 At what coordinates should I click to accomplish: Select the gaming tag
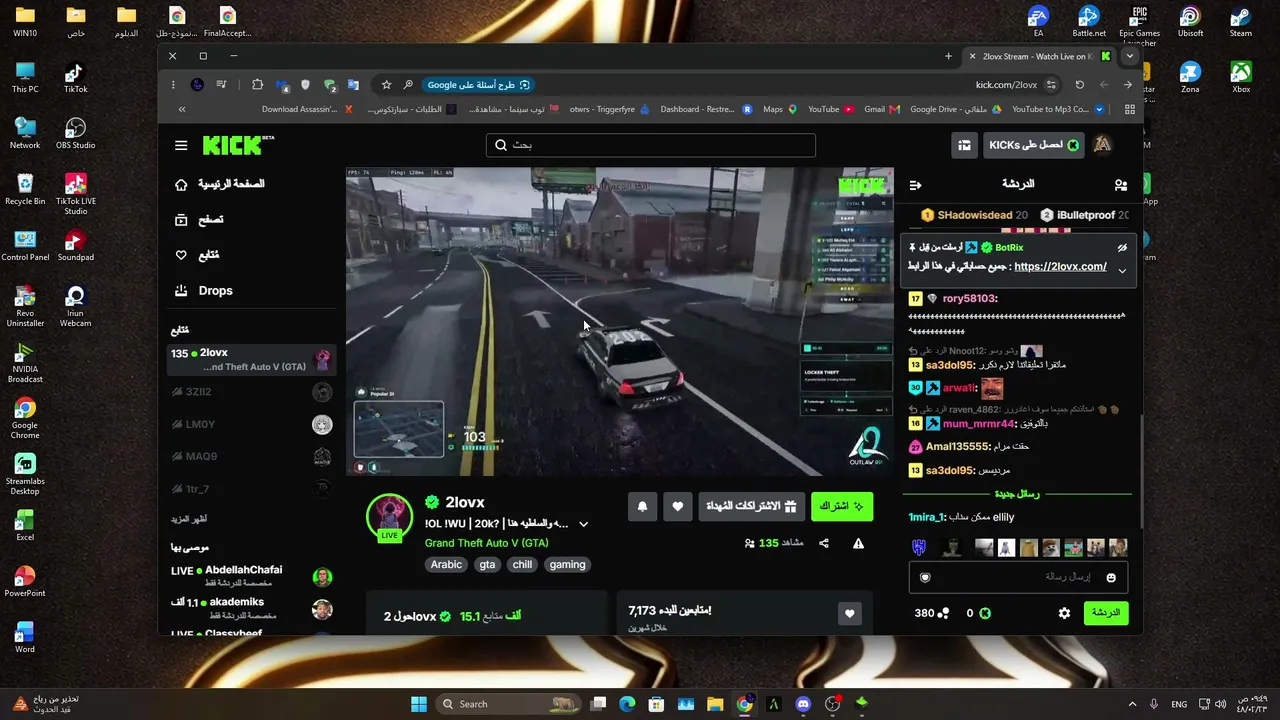(x=567, y=565)
